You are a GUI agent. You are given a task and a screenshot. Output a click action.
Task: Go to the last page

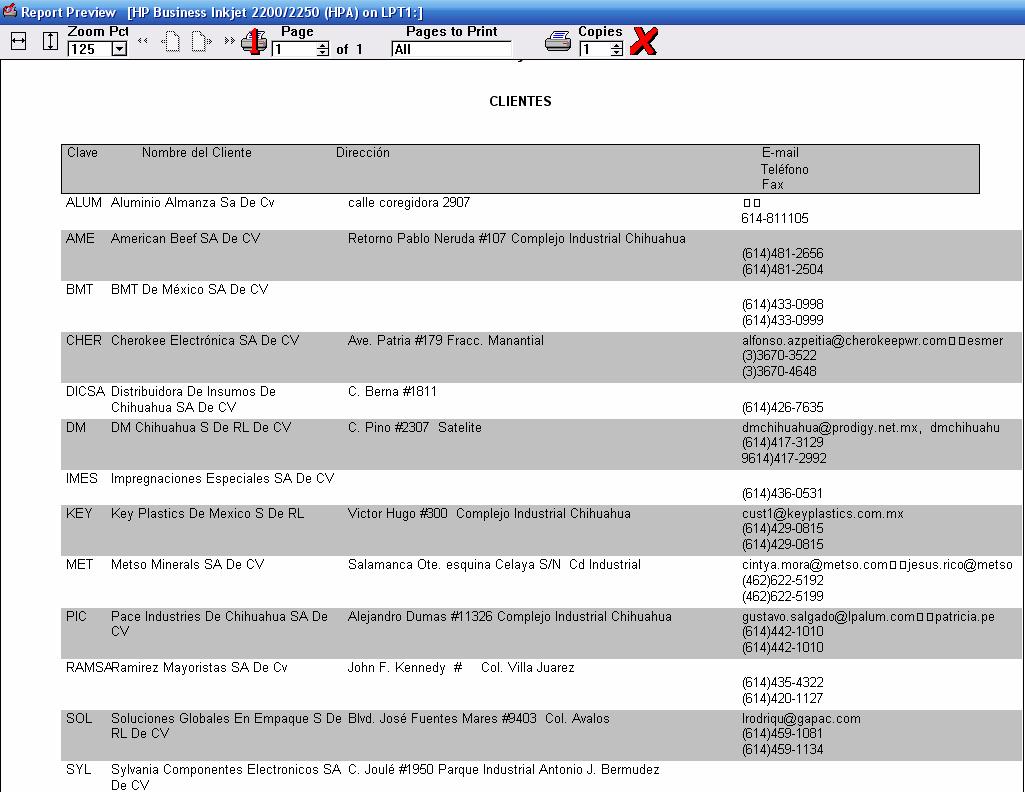point(229,41)
